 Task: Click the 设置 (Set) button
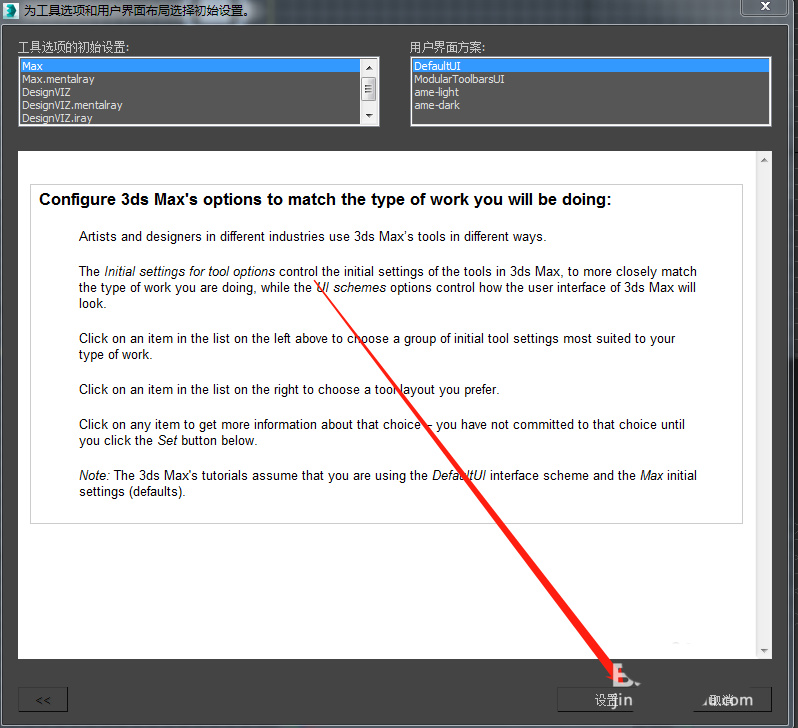595,700
